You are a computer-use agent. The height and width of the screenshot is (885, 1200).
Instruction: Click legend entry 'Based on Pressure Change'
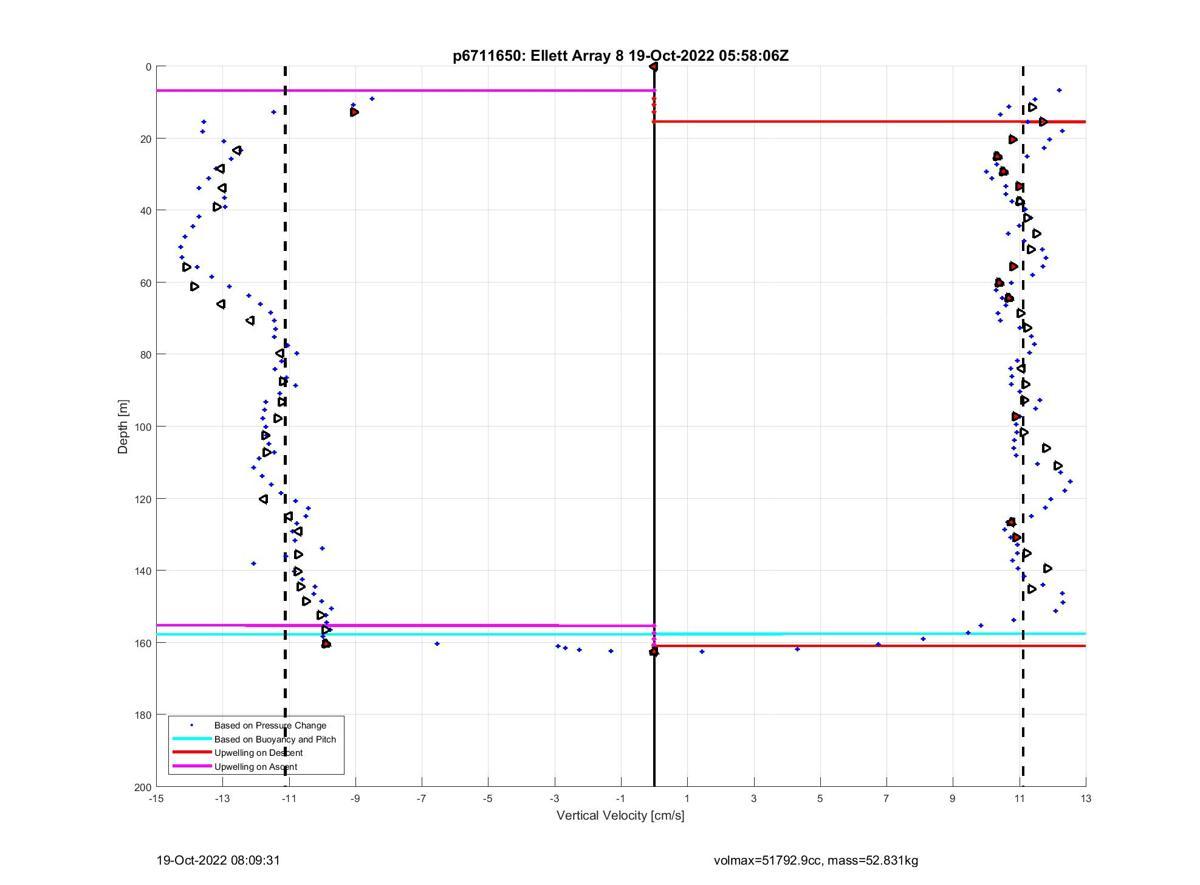point(270,725)
